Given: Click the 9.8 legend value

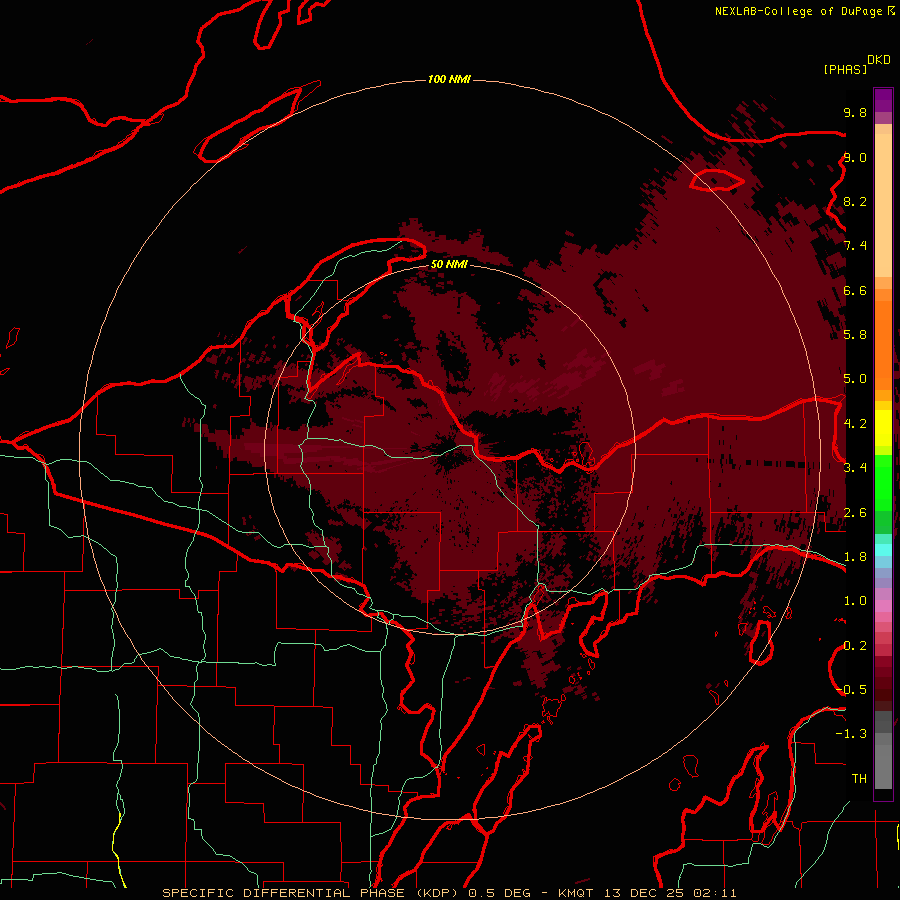Looking at the screenshot, I should coord(855,112).
